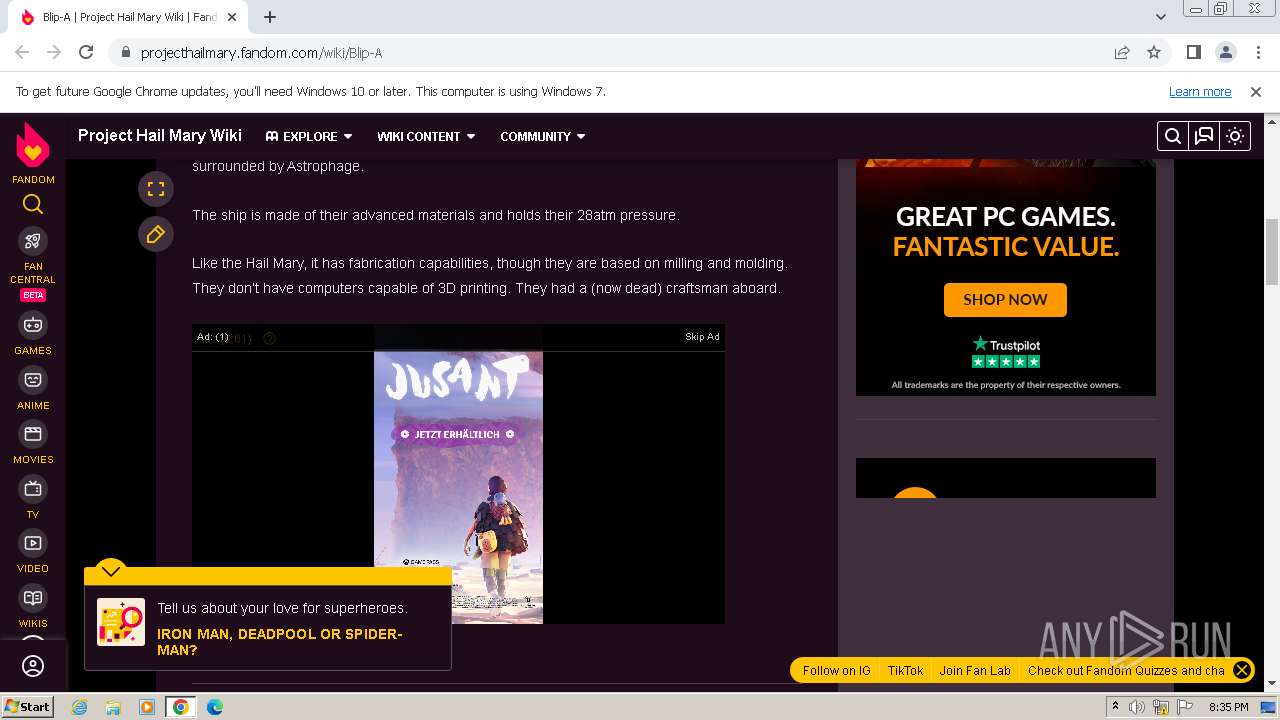Open Internet Explorer from taskbar

pos(79,707)
